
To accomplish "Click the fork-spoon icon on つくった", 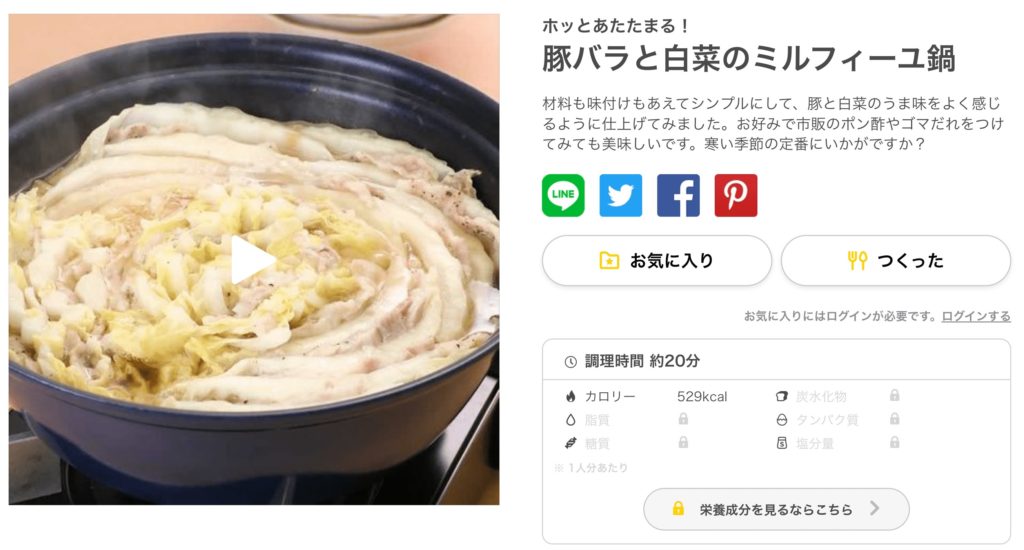I will (x=857, y=261).
